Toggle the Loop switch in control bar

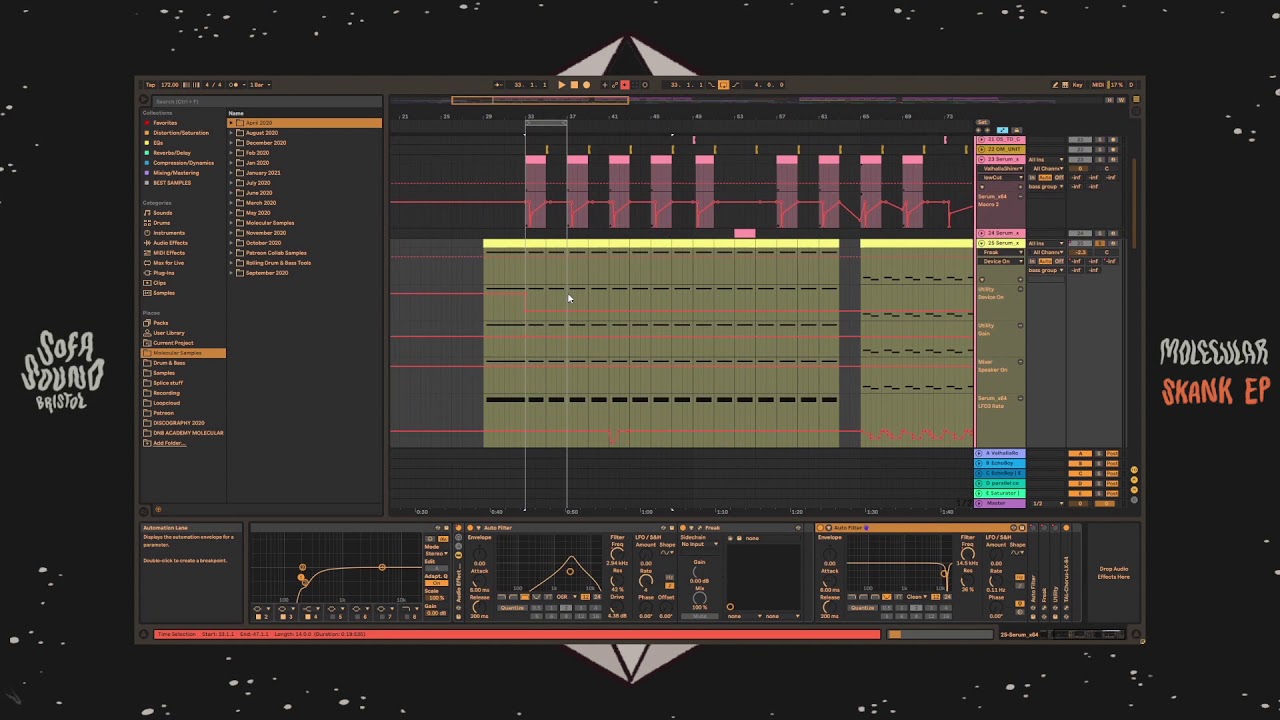[723, 85]
